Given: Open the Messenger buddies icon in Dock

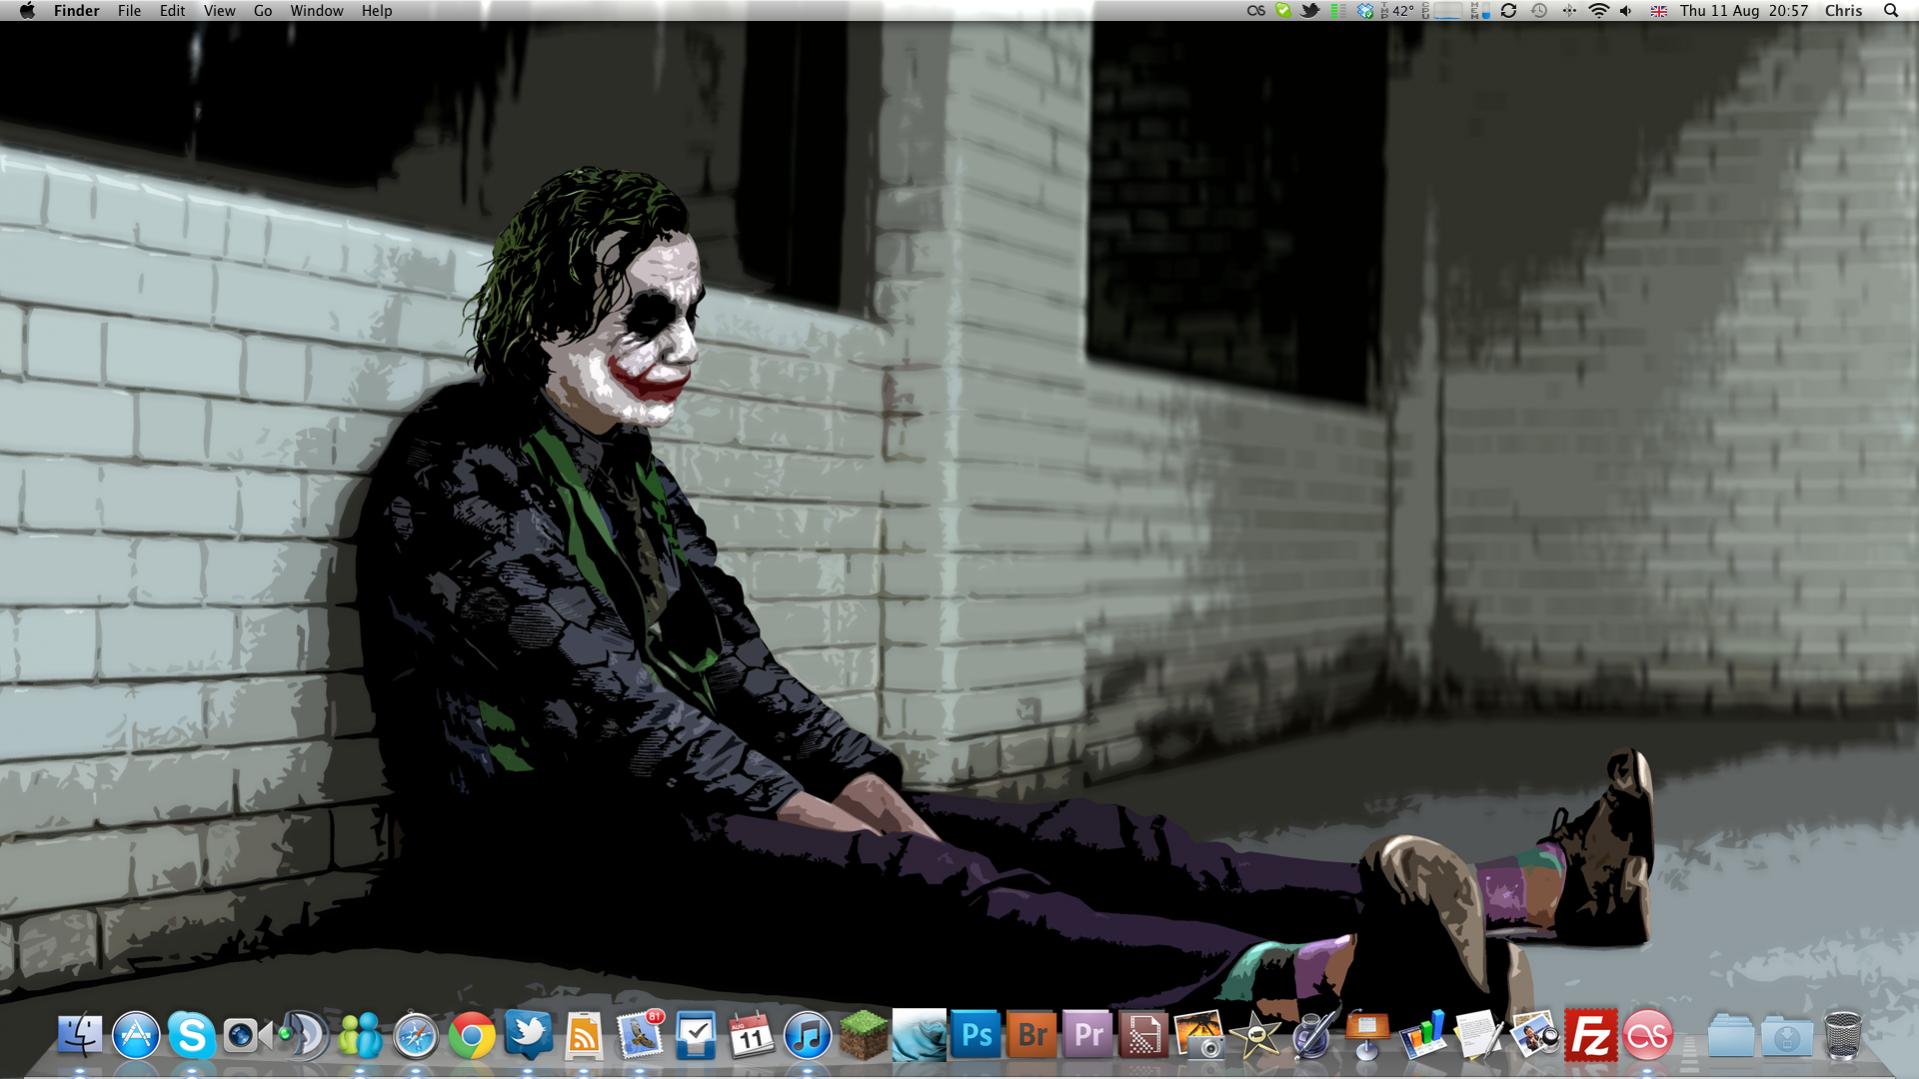Looking at the screenshot, I should pyautogui.click(x=360, y=1035).
